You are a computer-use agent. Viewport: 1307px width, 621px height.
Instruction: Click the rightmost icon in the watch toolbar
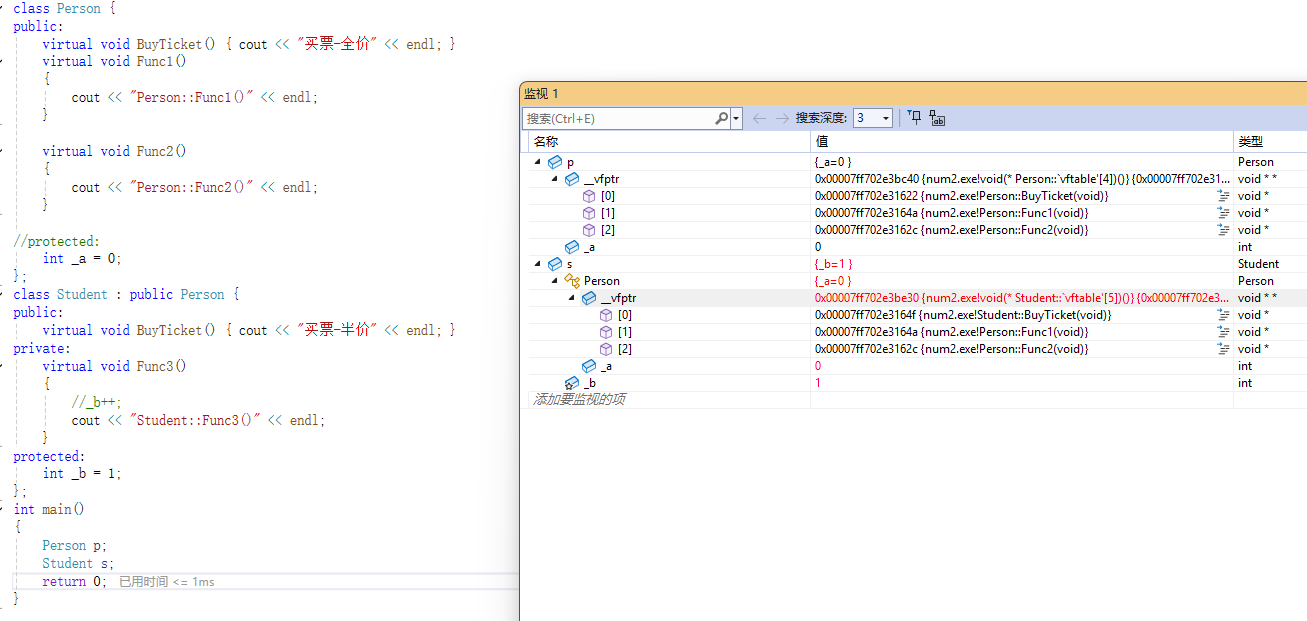[937, 118]
